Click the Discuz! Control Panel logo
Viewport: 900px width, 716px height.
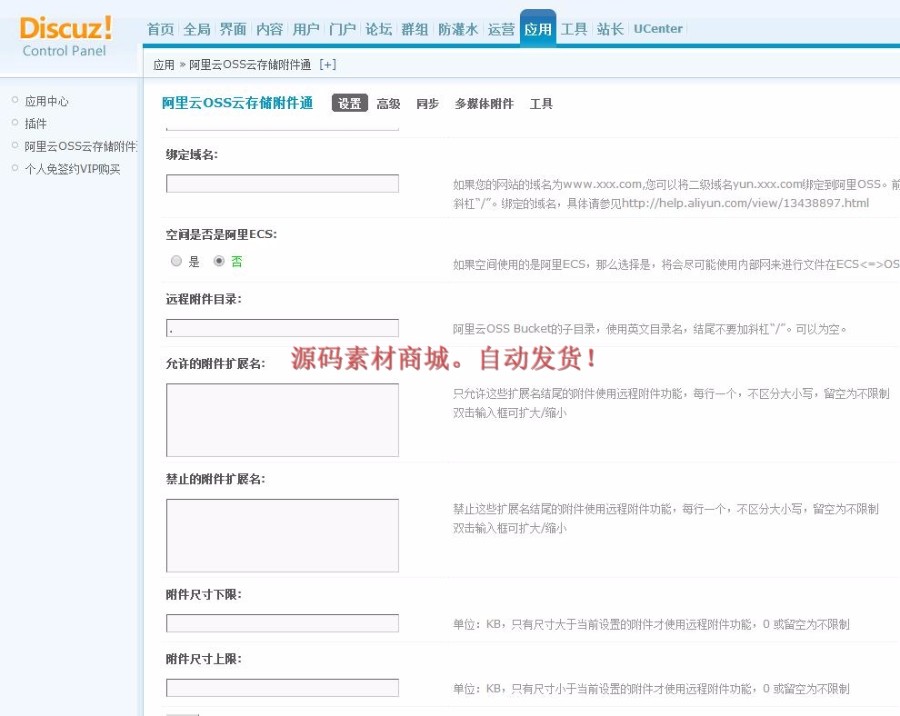pyautogui.click(x=65, y=37)
